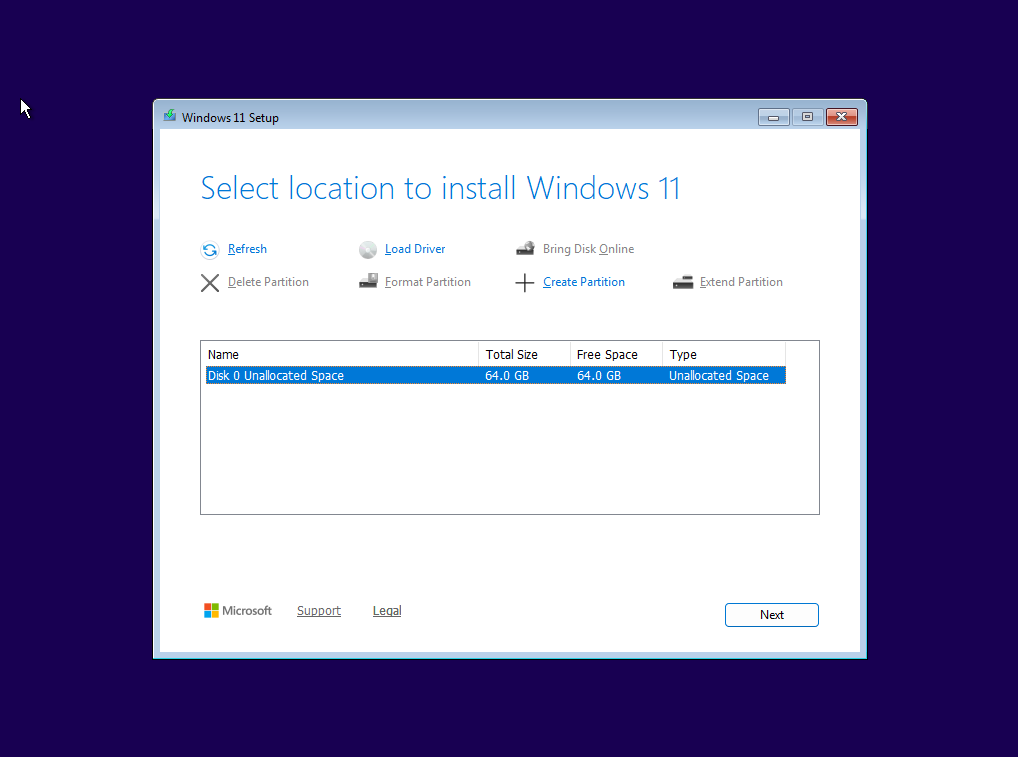Click the Format Partition label
1018x757 pixels.
[428, 282]
